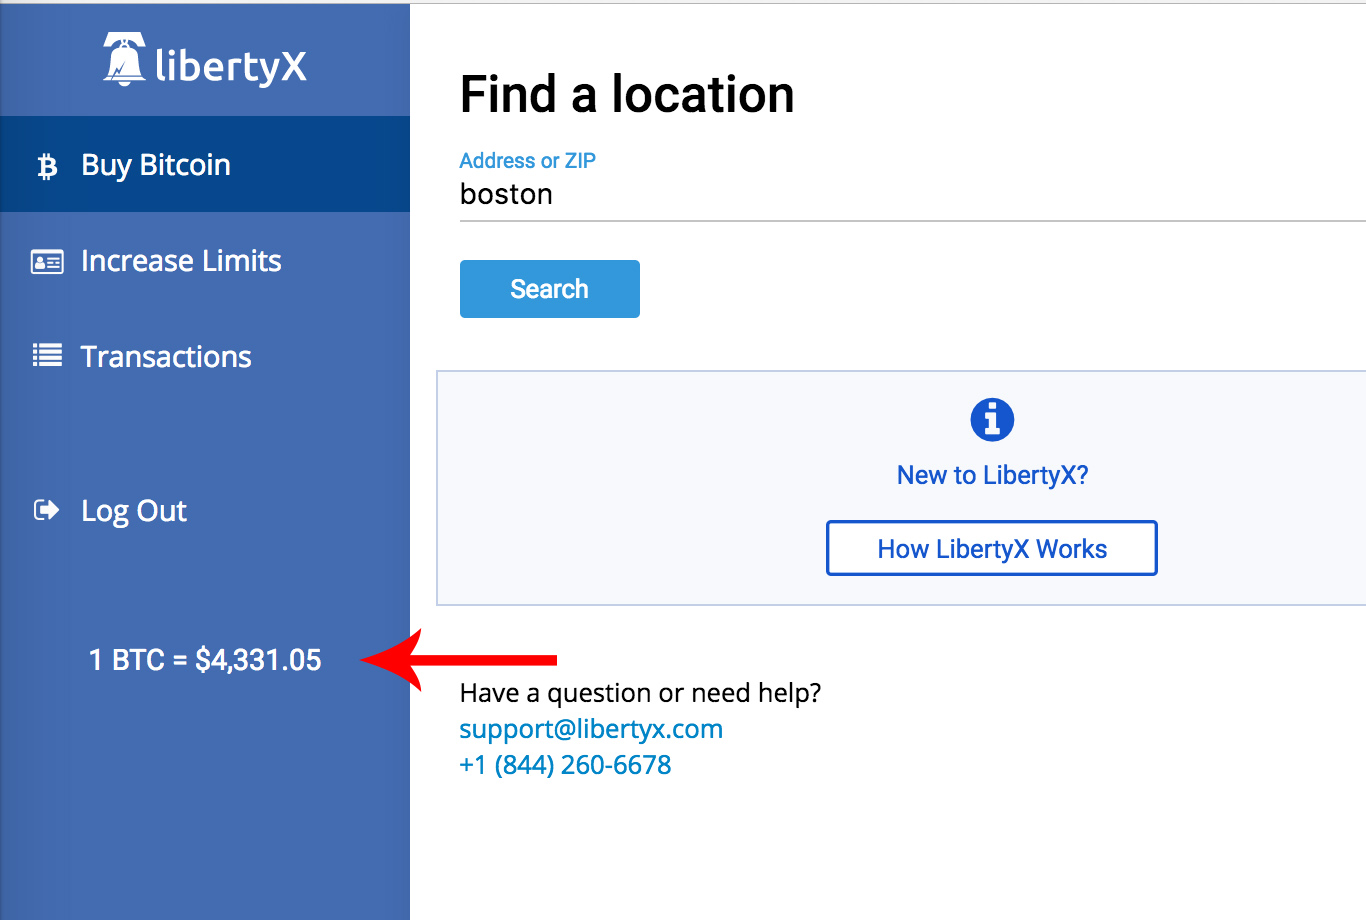This screenshot has width=1366, height=920.
Task: Select the Log Out text
Action: tap(134, 511)
